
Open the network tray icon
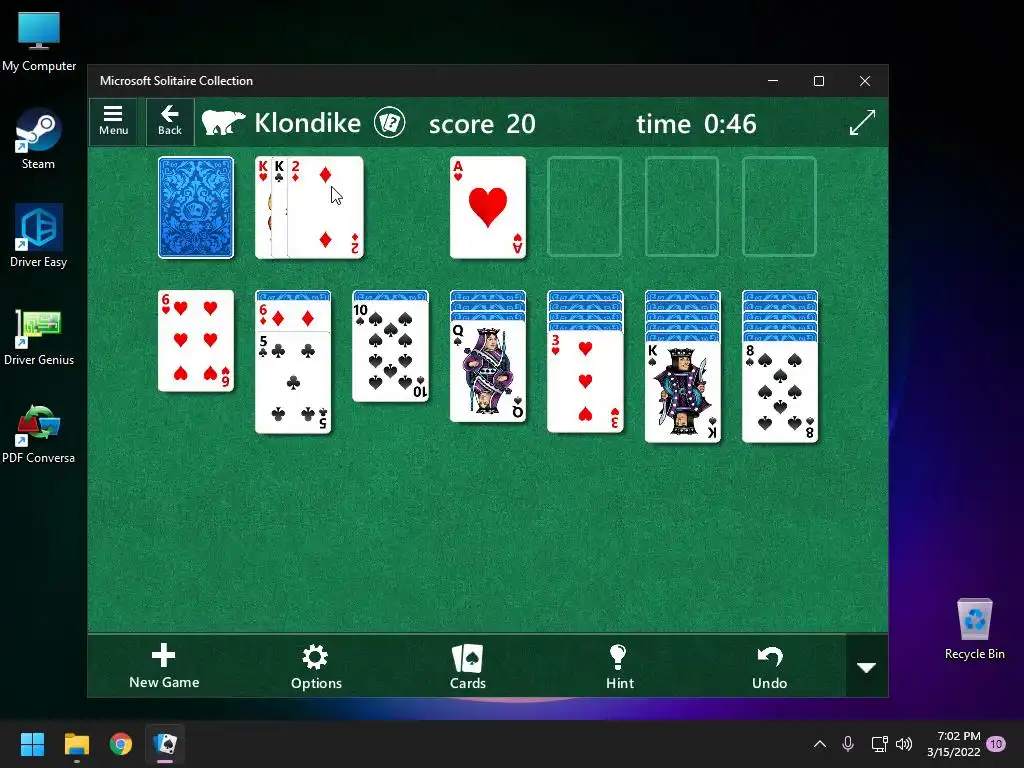[879, 744]
